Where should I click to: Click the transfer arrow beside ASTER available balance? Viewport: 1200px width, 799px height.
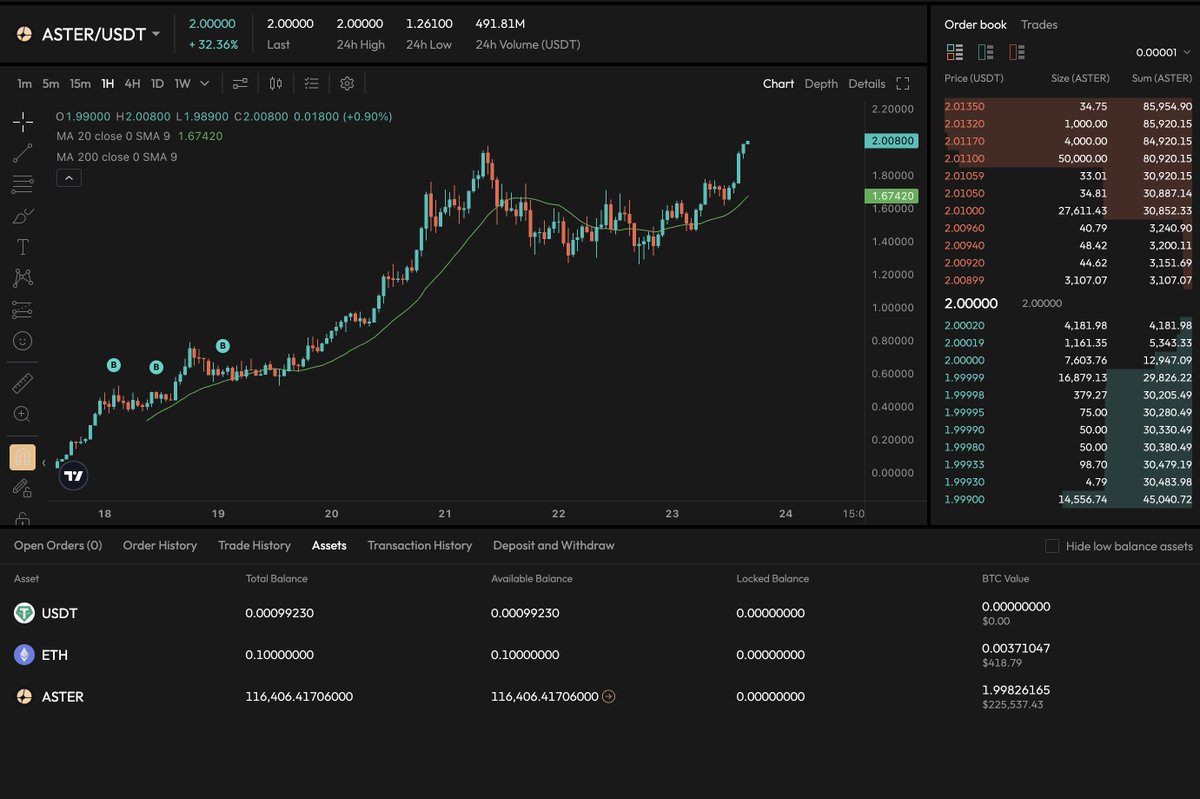click(x=609, y=696)
